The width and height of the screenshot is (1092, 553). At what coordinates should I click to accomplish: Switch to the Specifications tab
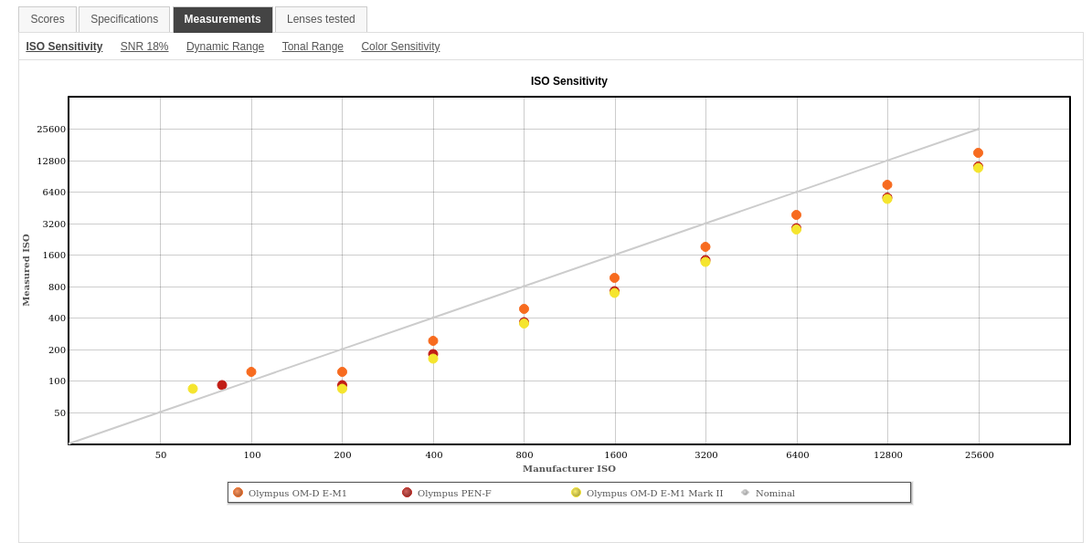coord(124,20)
